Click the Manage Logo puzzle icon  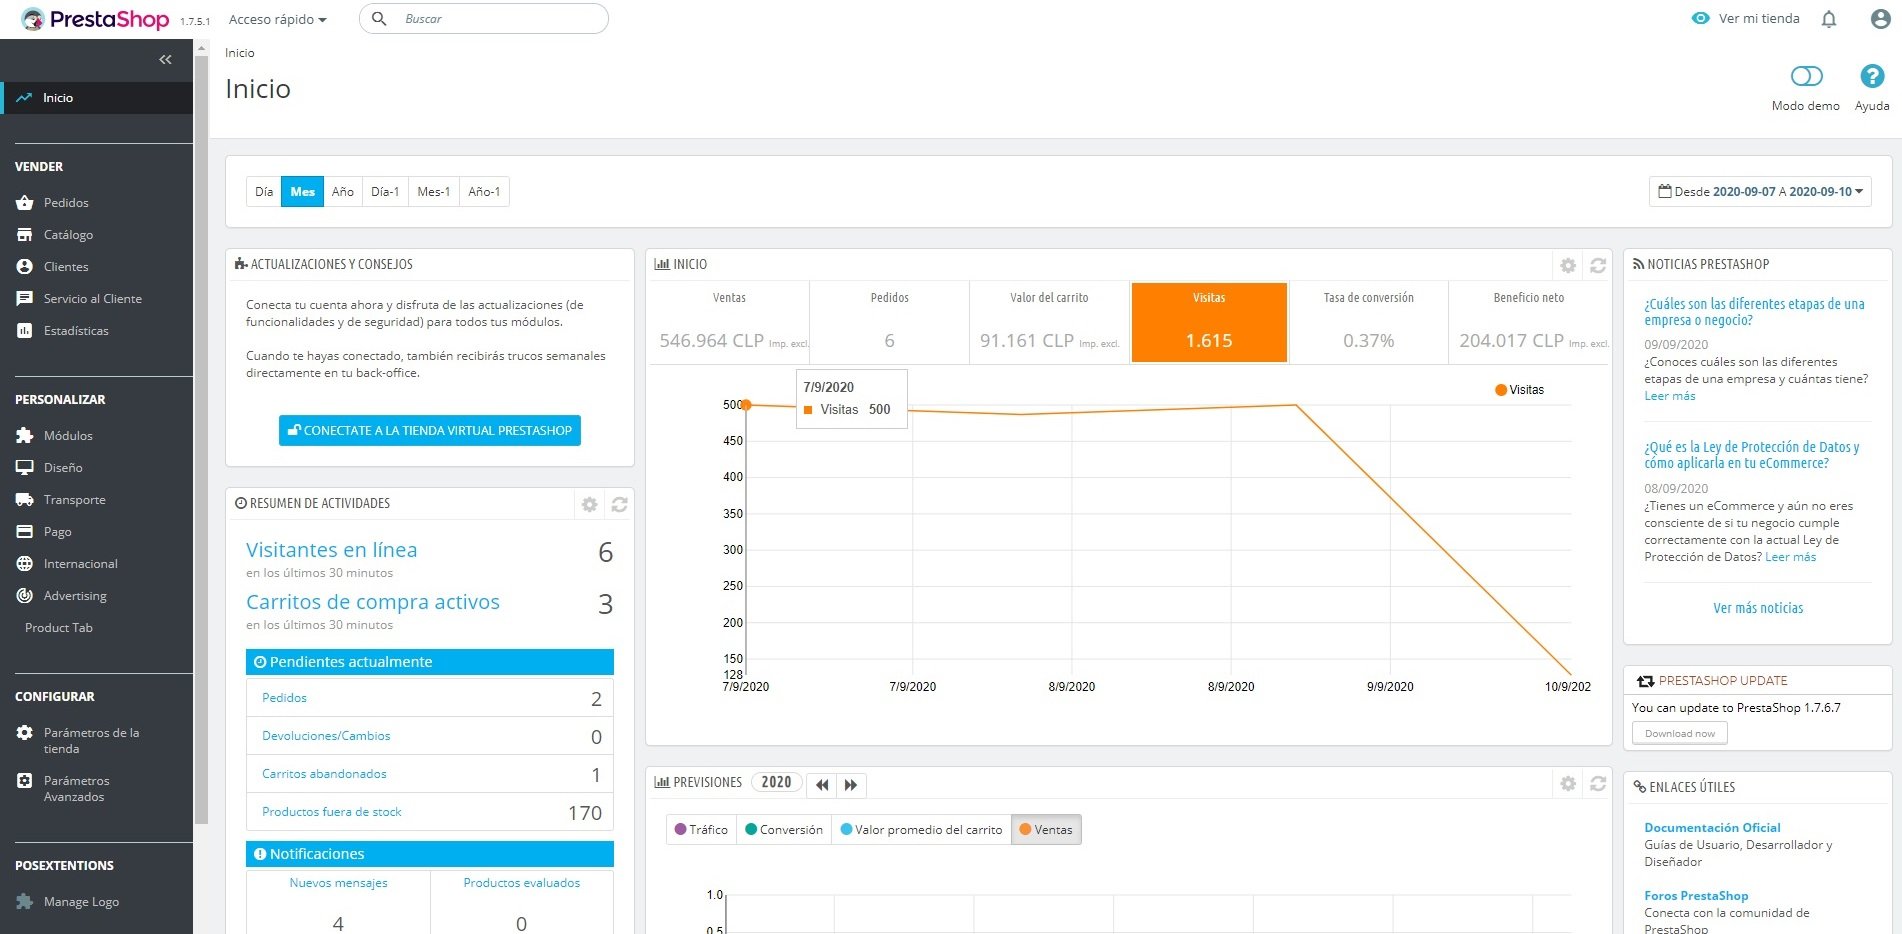click(x=25, y=902)
